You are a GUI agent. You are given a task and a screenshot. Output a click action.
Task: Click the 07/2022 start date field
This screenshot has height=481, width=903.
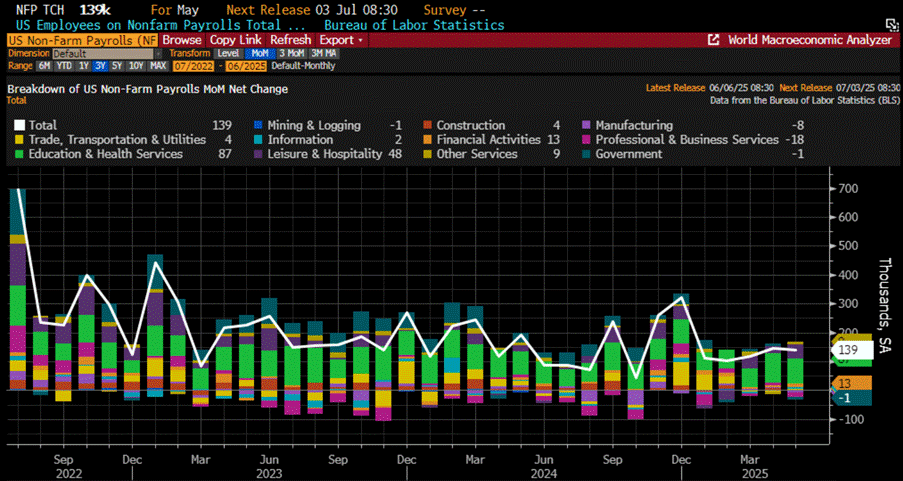coord(192,65)
